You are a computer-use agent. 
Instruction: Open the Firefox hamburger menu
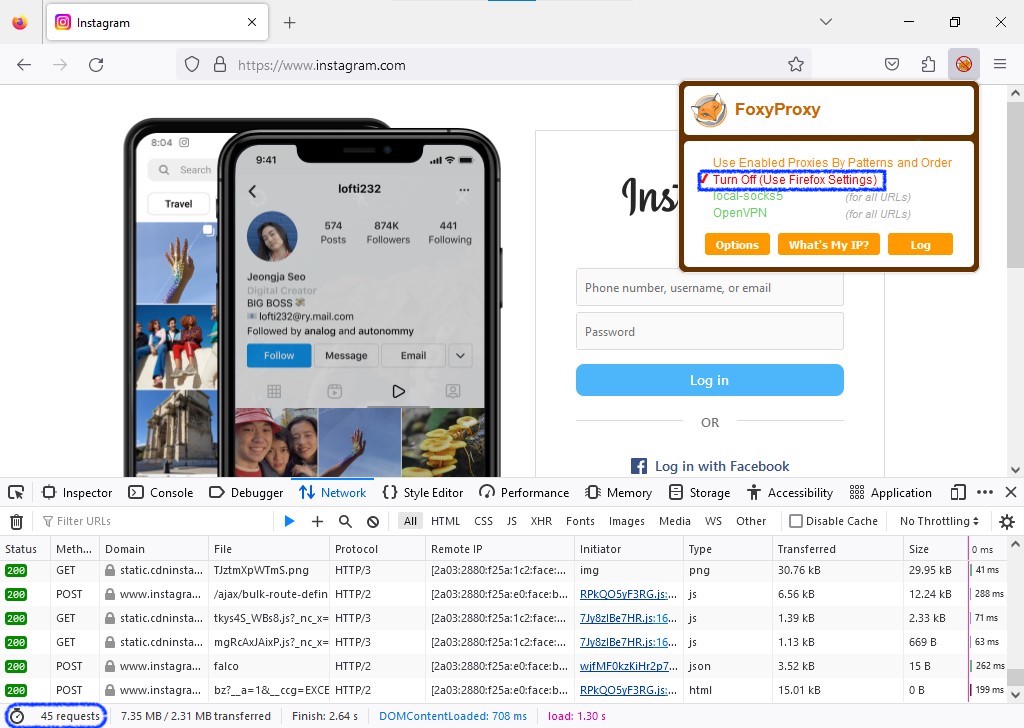pos(1000,64)
